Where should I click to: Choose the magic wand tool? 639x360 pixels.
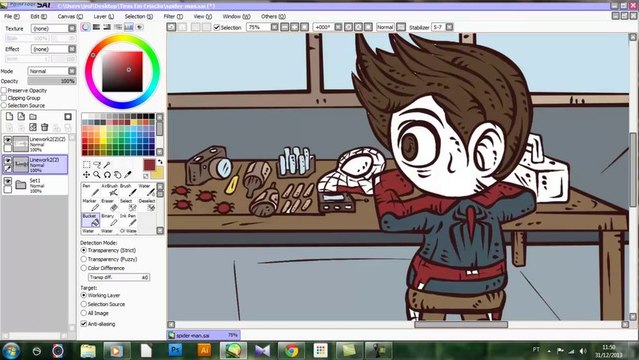pyautogui.click(x=107, y=165)
